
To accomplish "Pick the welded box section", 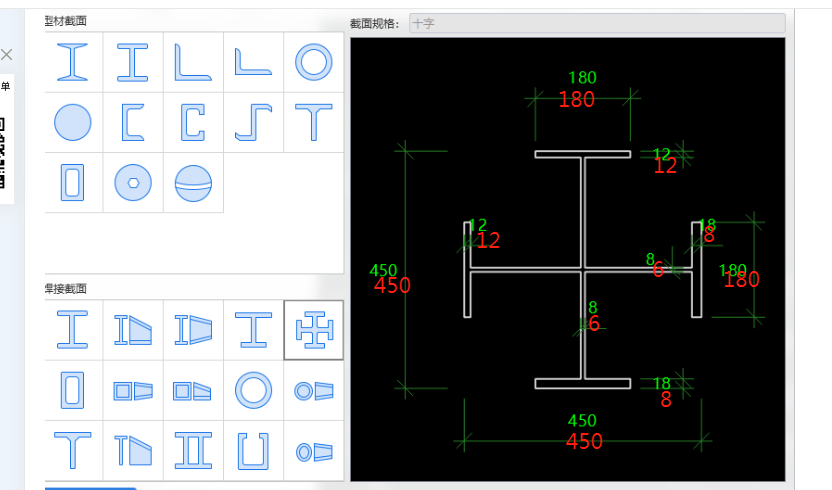I will [x=73, y=390].
